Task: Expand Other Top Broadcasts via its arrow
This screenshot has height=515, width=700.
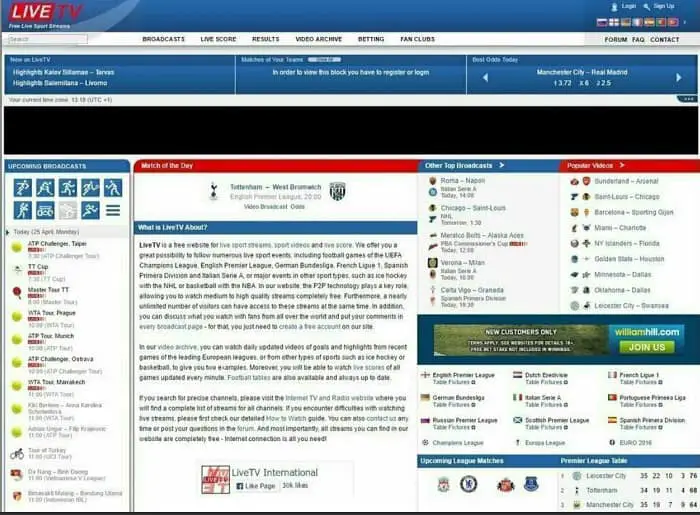Action: [x=502, y=165]
